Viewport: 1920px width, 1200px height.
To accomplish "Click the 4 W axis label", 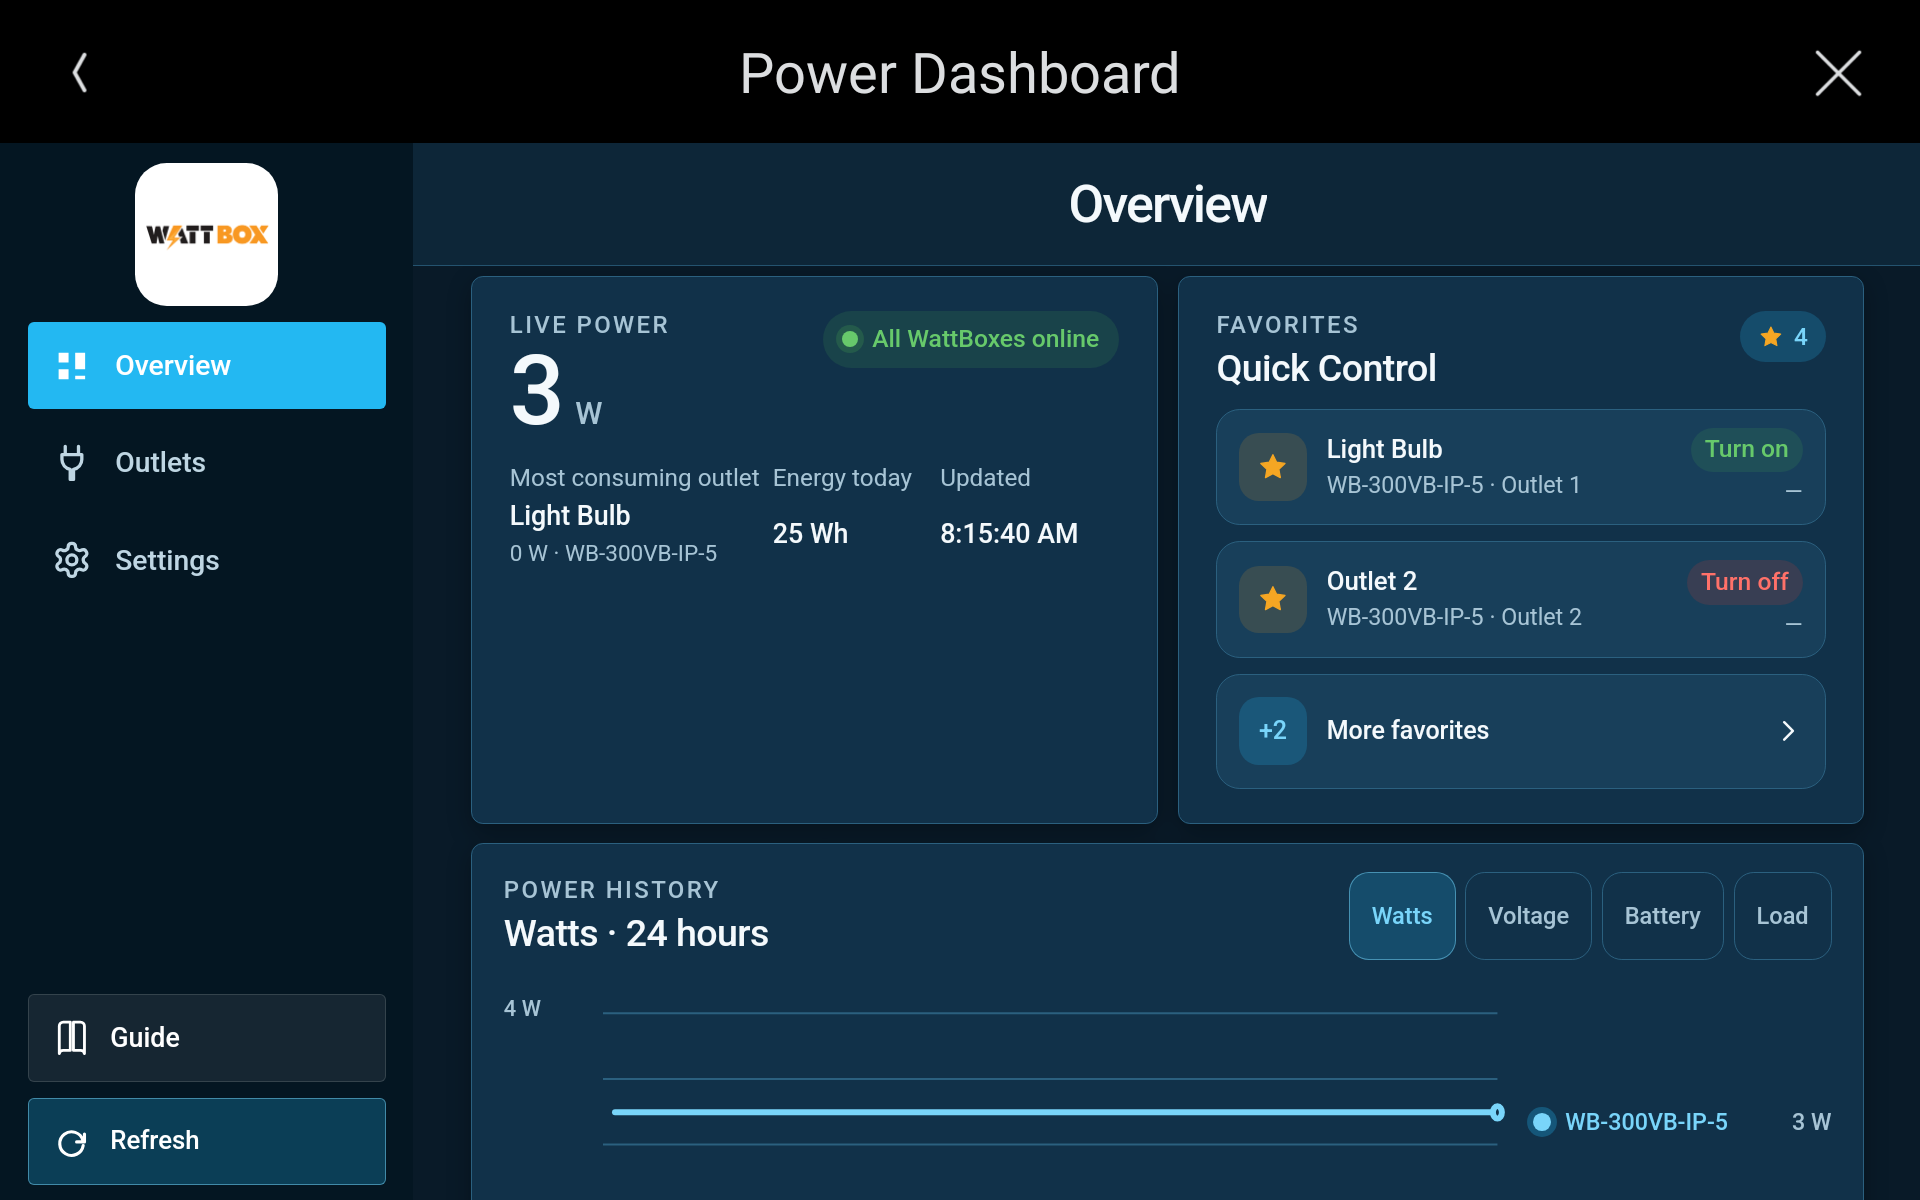I will tap(522, 1009).
